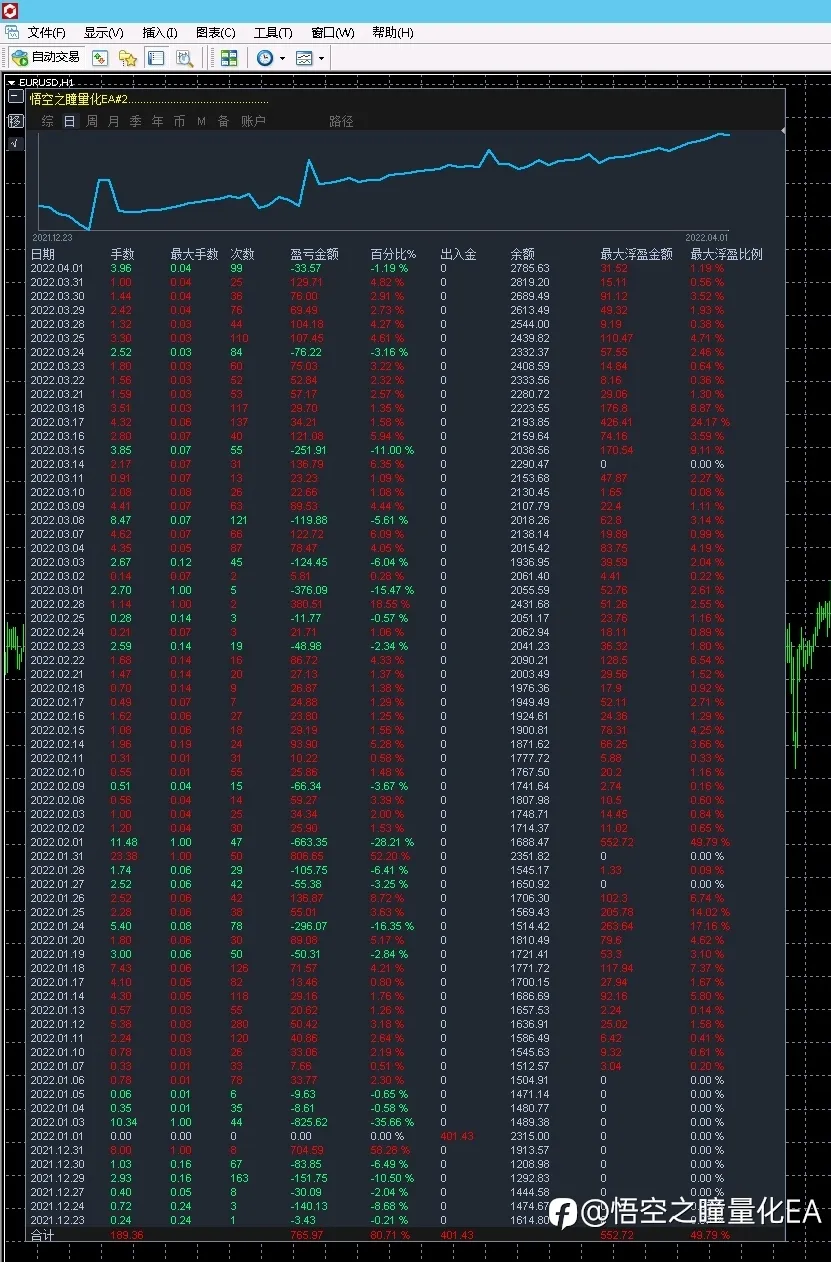
Task: Click the application logo icon in title bar
Action: [x=11, y=11]
